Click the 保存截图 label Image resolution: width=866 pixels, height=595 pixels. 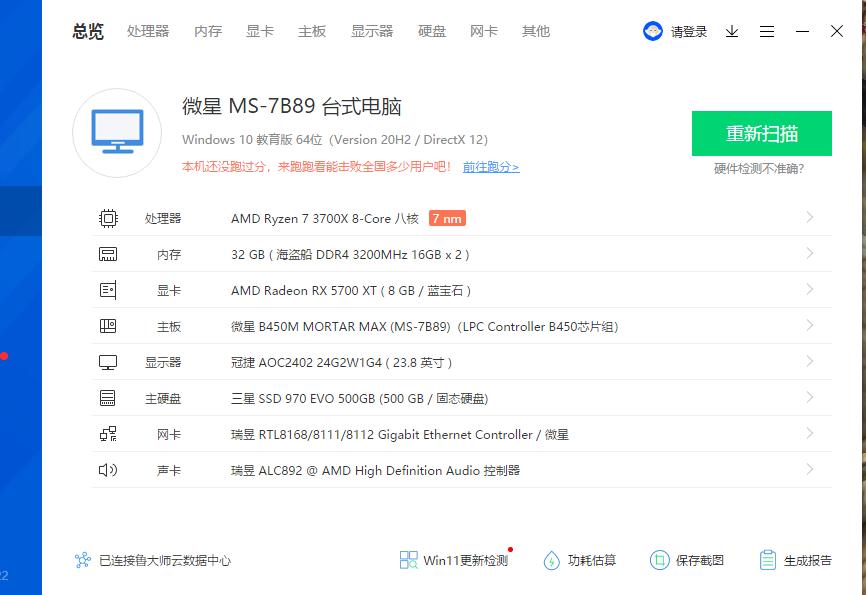point(700,560)
